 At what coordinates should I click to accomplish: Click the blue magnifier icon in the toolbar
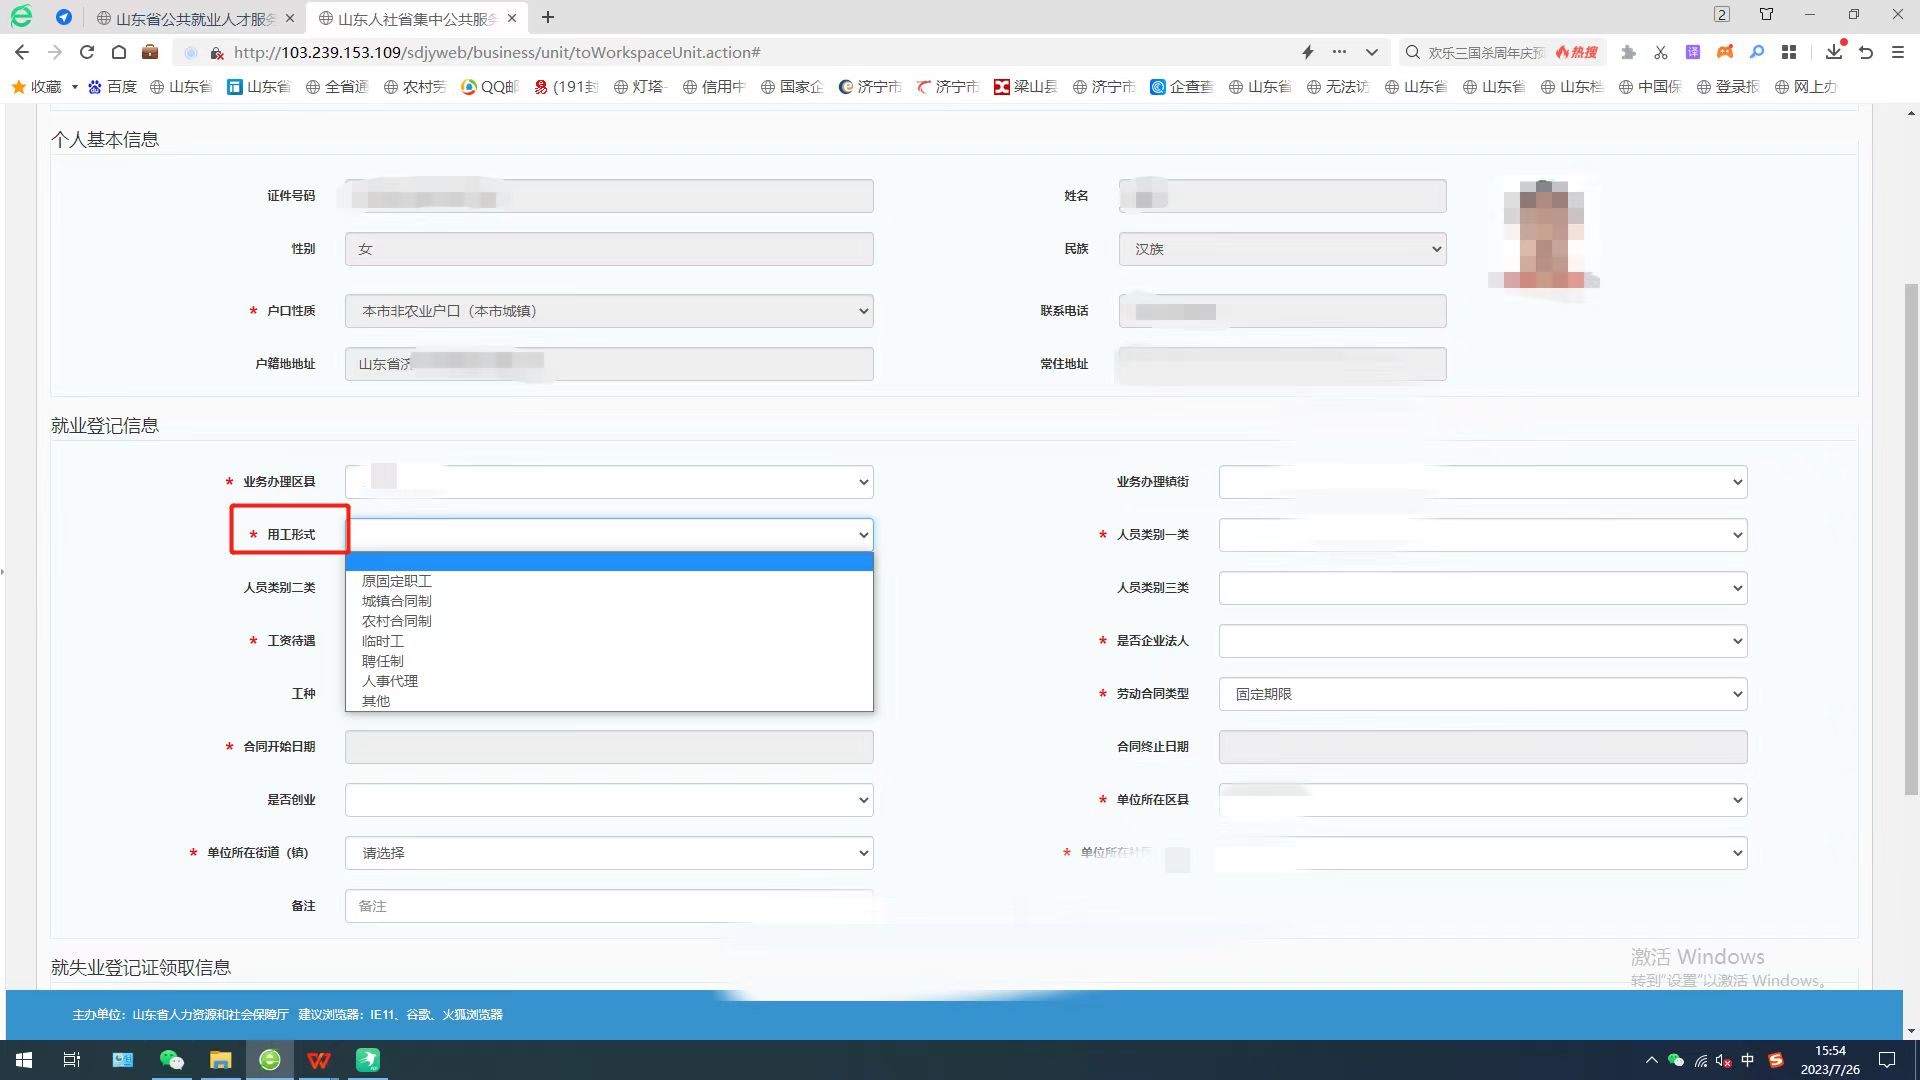point(1757,52)
